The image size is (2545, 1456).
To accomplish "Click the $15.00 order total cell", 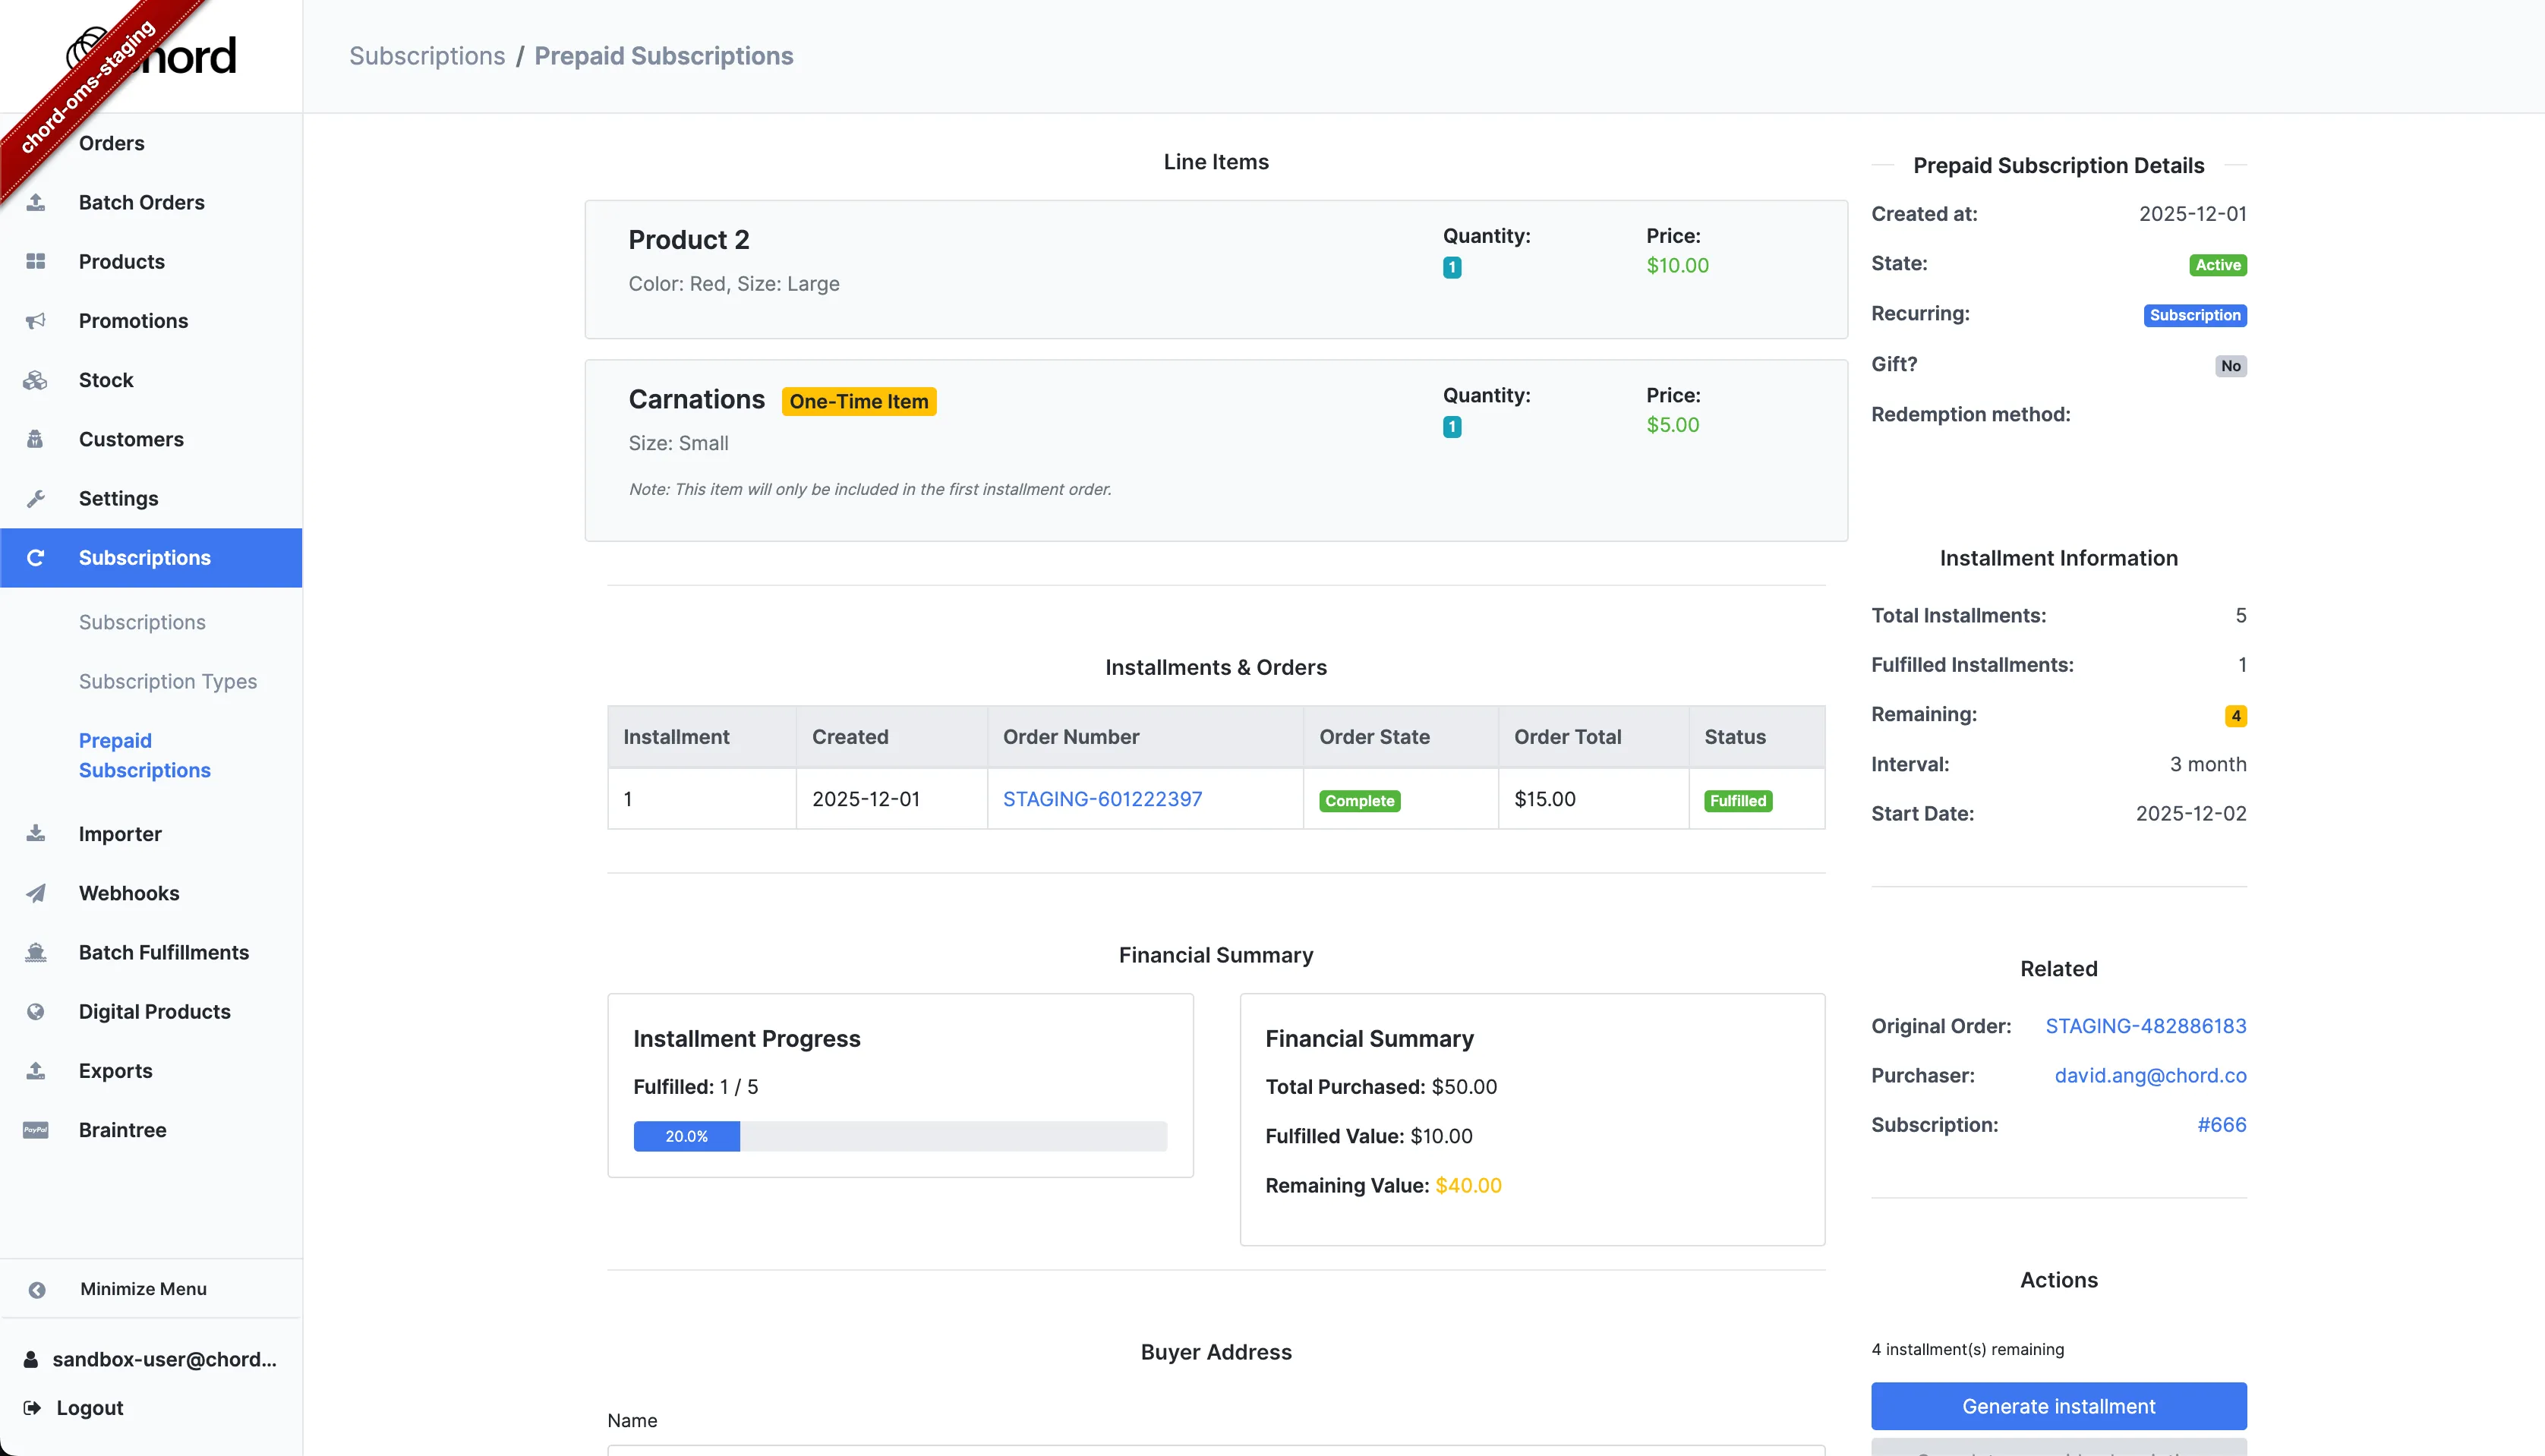I will (x=1593, y=799).
